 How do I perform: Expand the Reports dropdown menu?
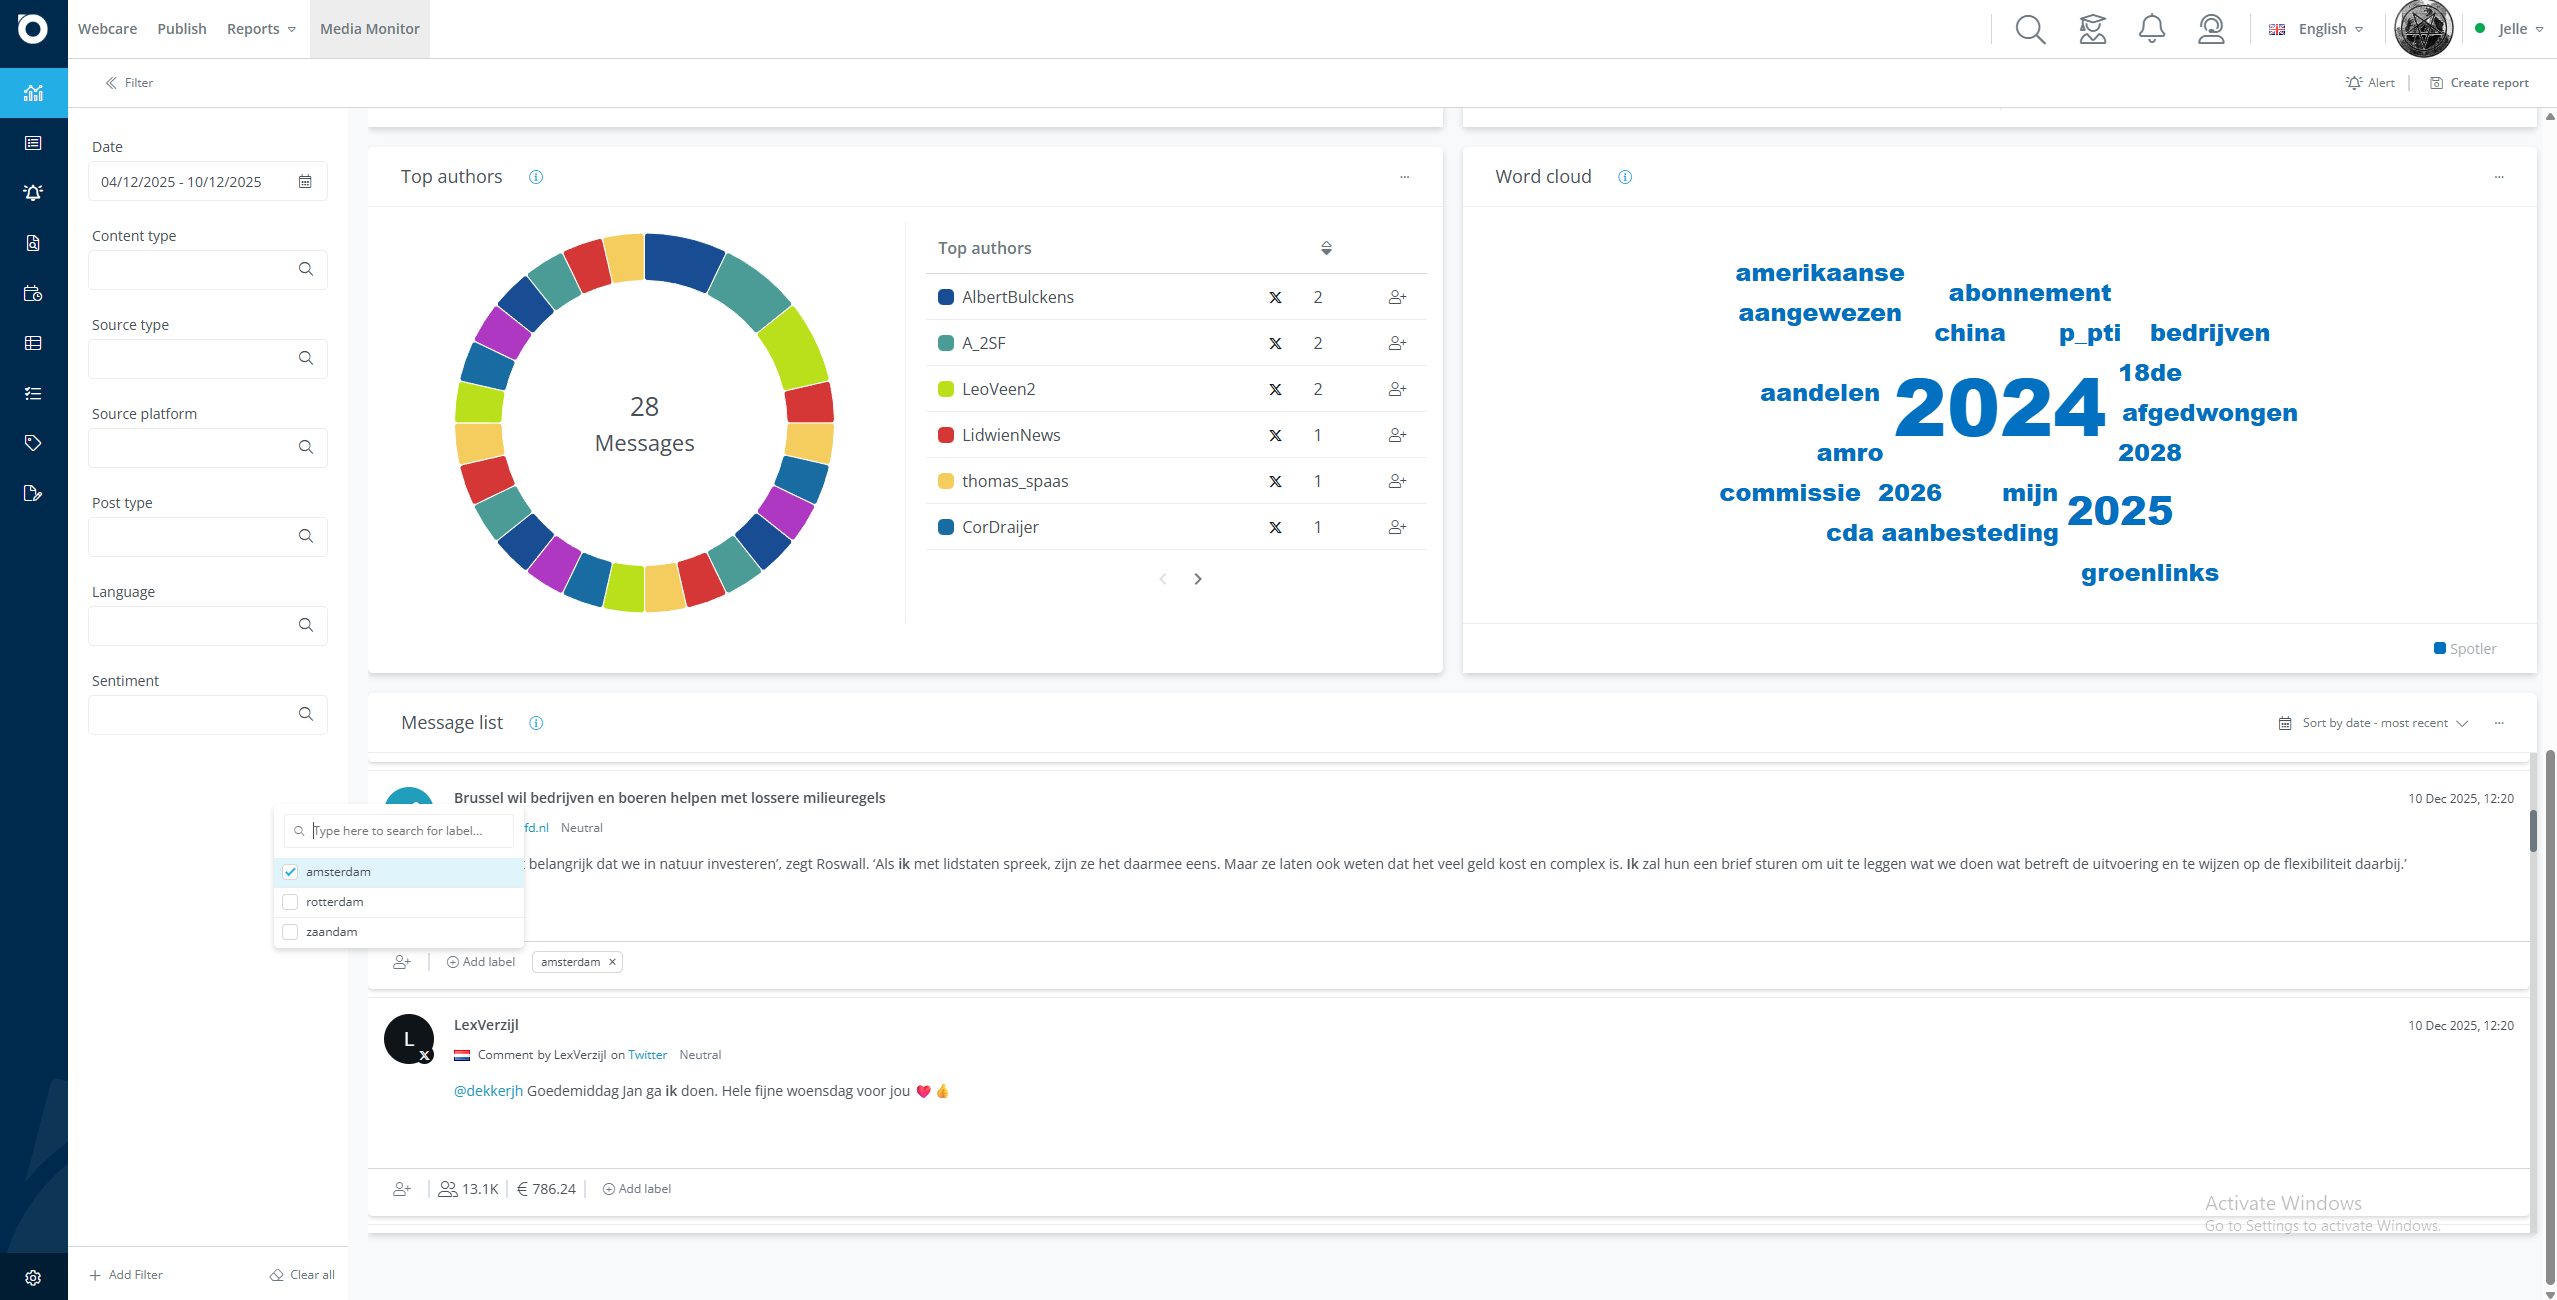point(261,29)
